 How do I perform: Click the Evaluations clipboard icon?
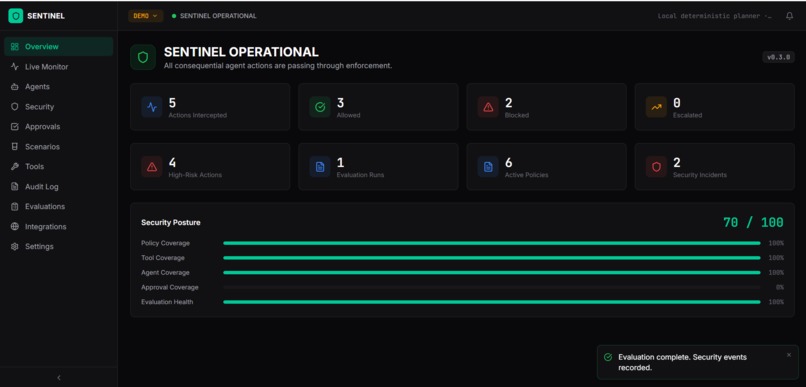[x=15, y=207]
